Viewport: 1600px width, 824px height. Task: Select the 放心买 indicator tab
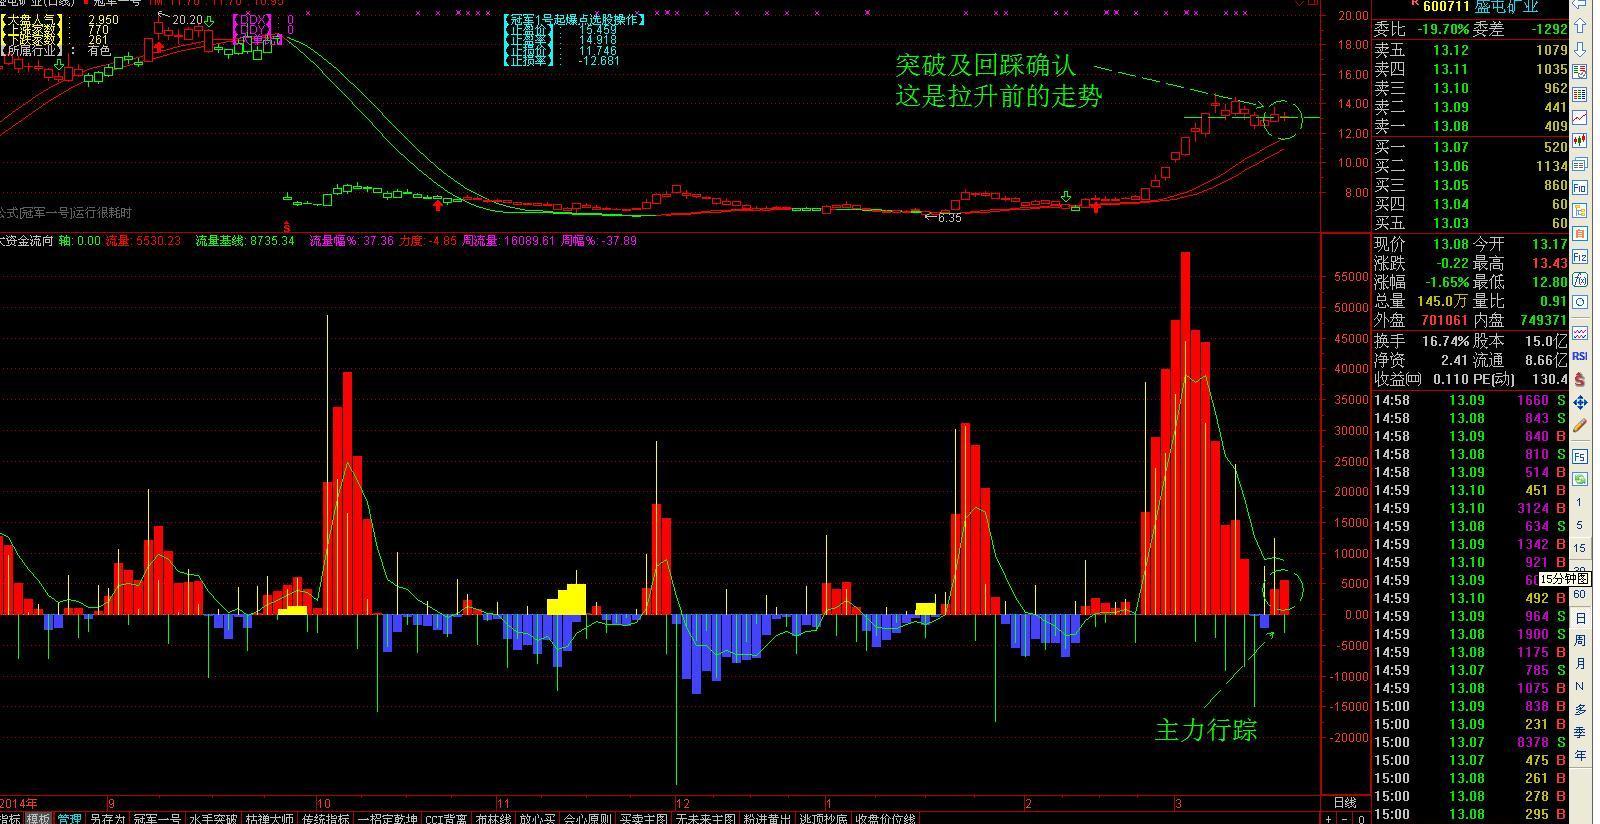[x=538, y=817]
